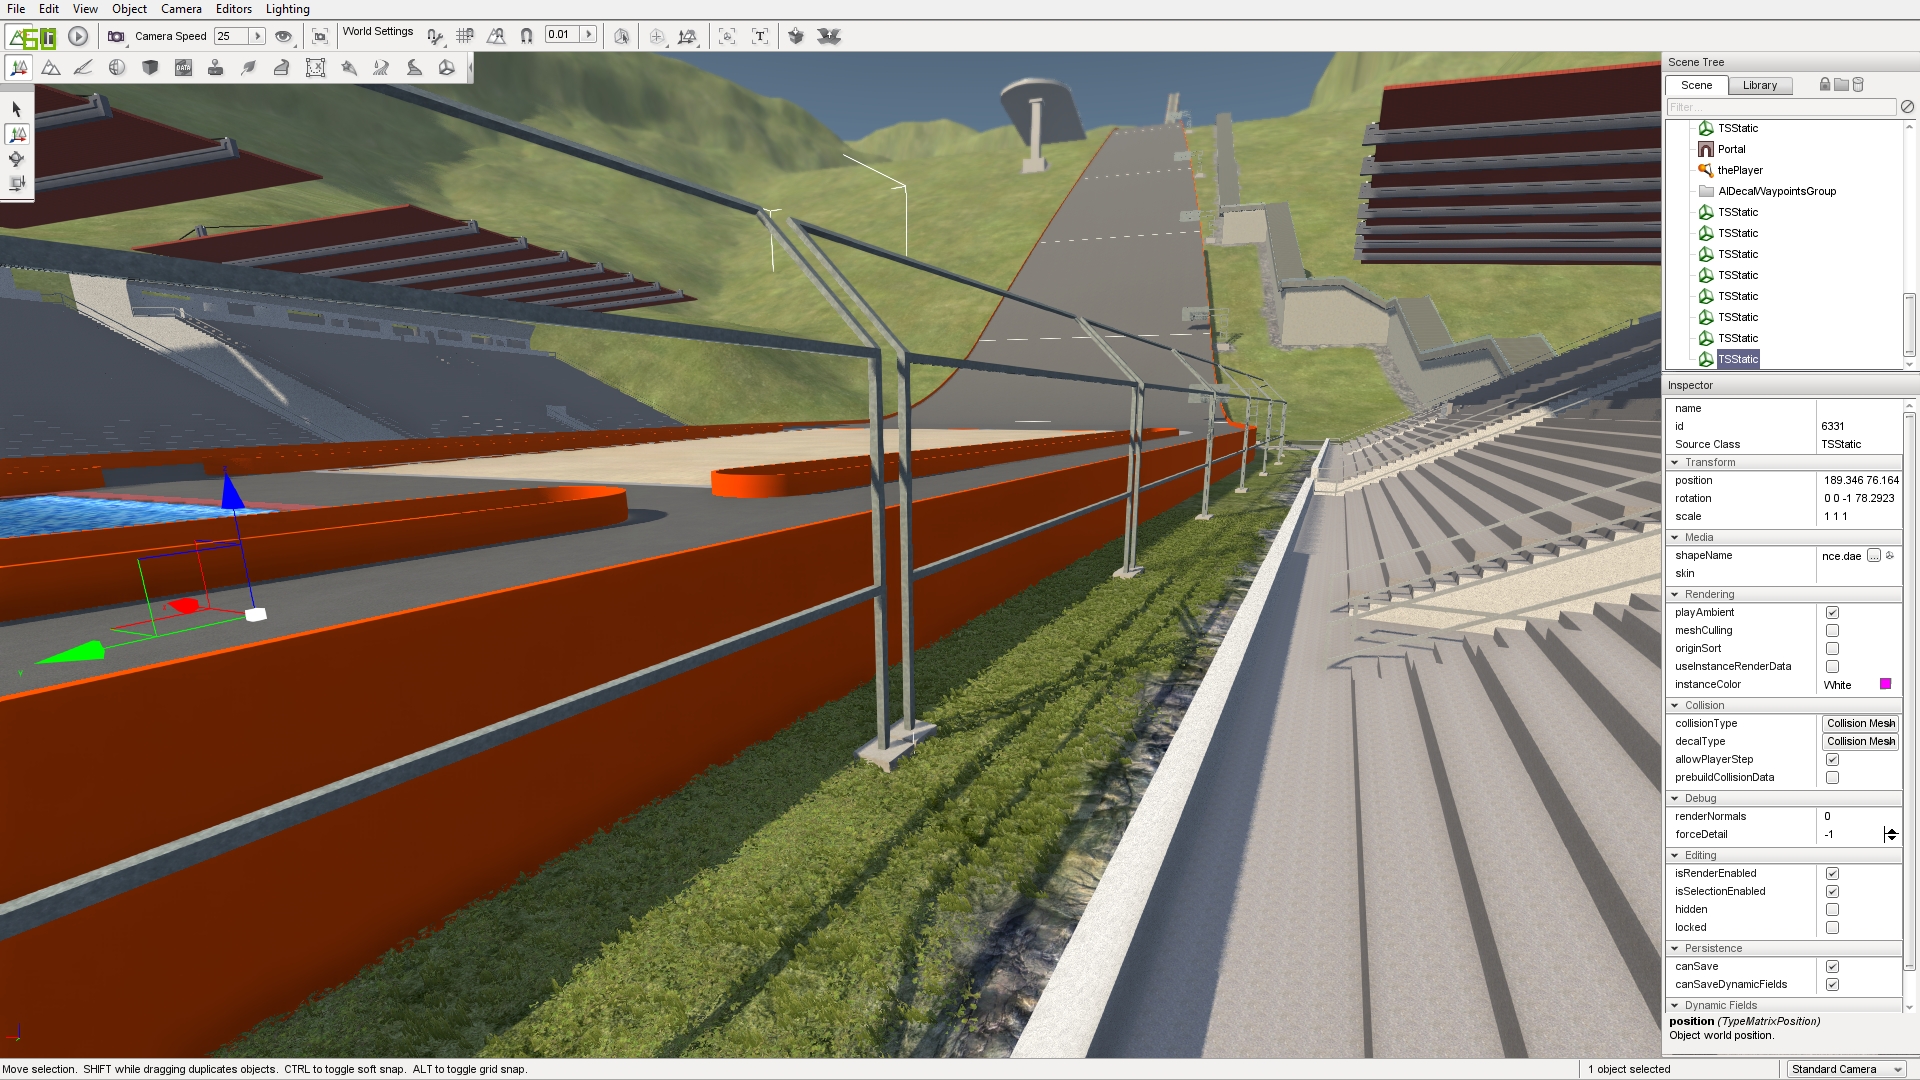Click the object text label T icon
Viewport: 1920px width, 1080px height.
click(x=760, y=37)
